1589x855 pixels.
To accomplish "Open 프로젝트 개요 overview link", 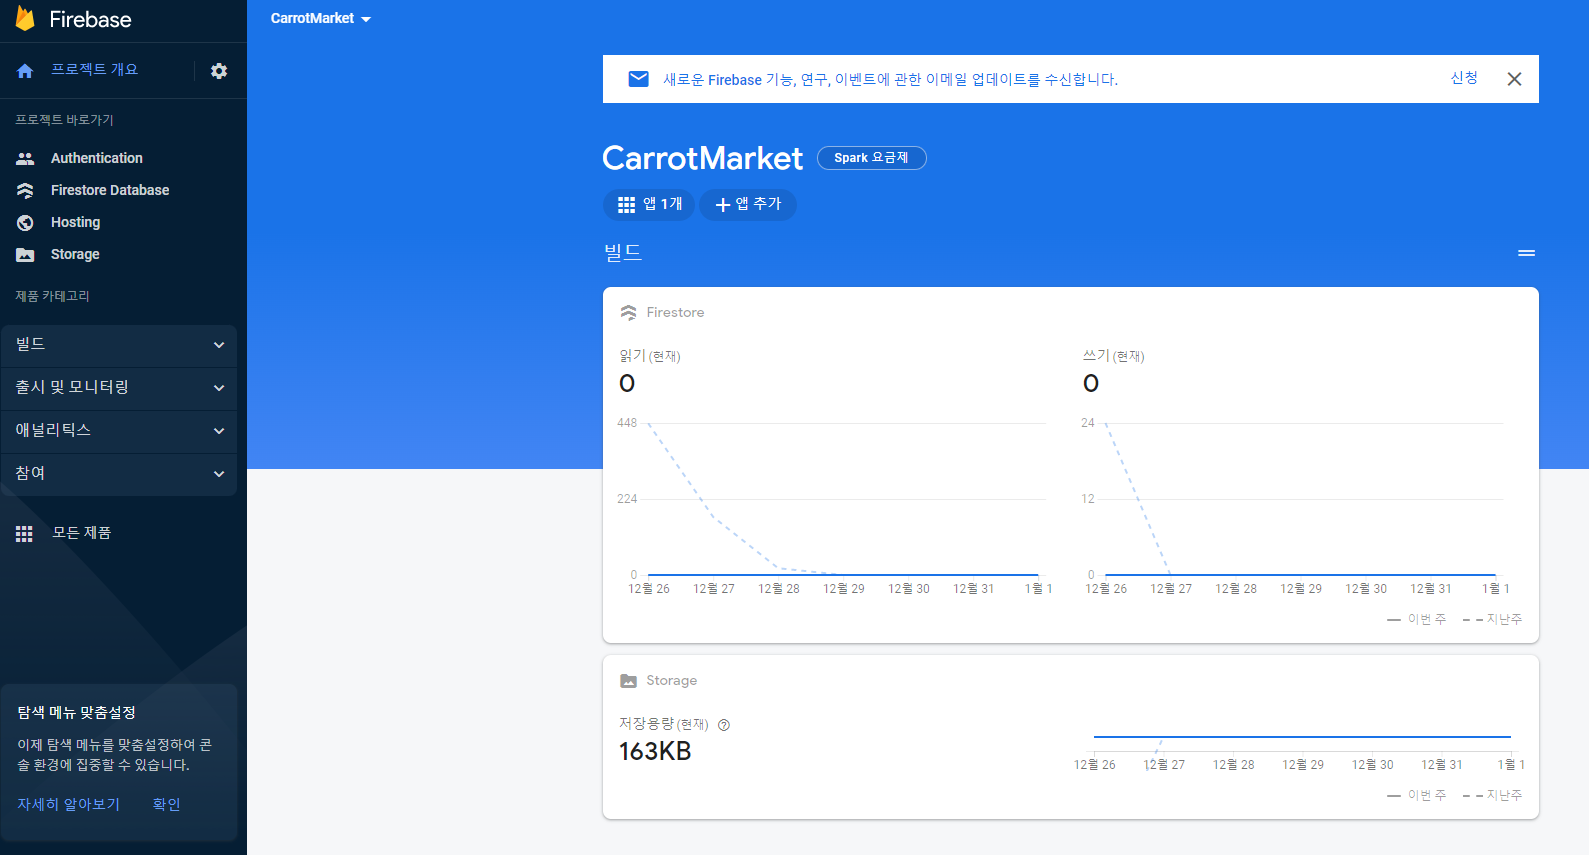I will pyautogui.click(x=94, y=70).
